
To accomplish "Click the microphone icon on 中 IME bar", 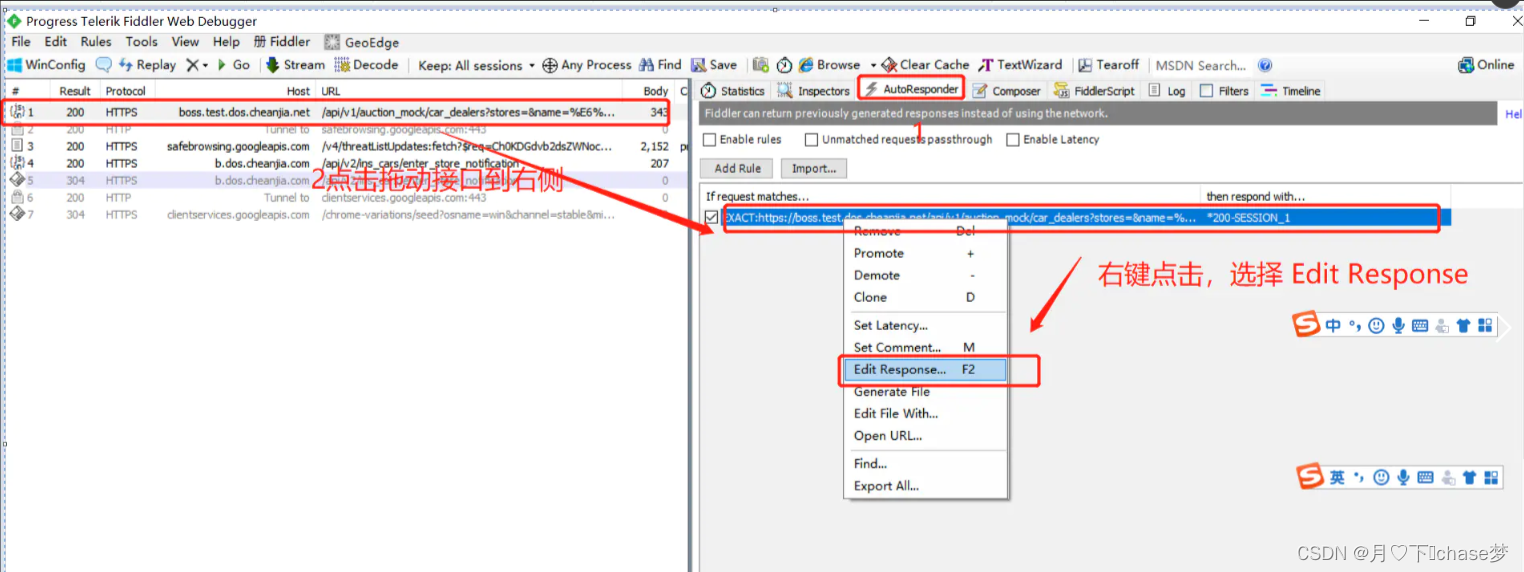I will tap(1399, 326).
